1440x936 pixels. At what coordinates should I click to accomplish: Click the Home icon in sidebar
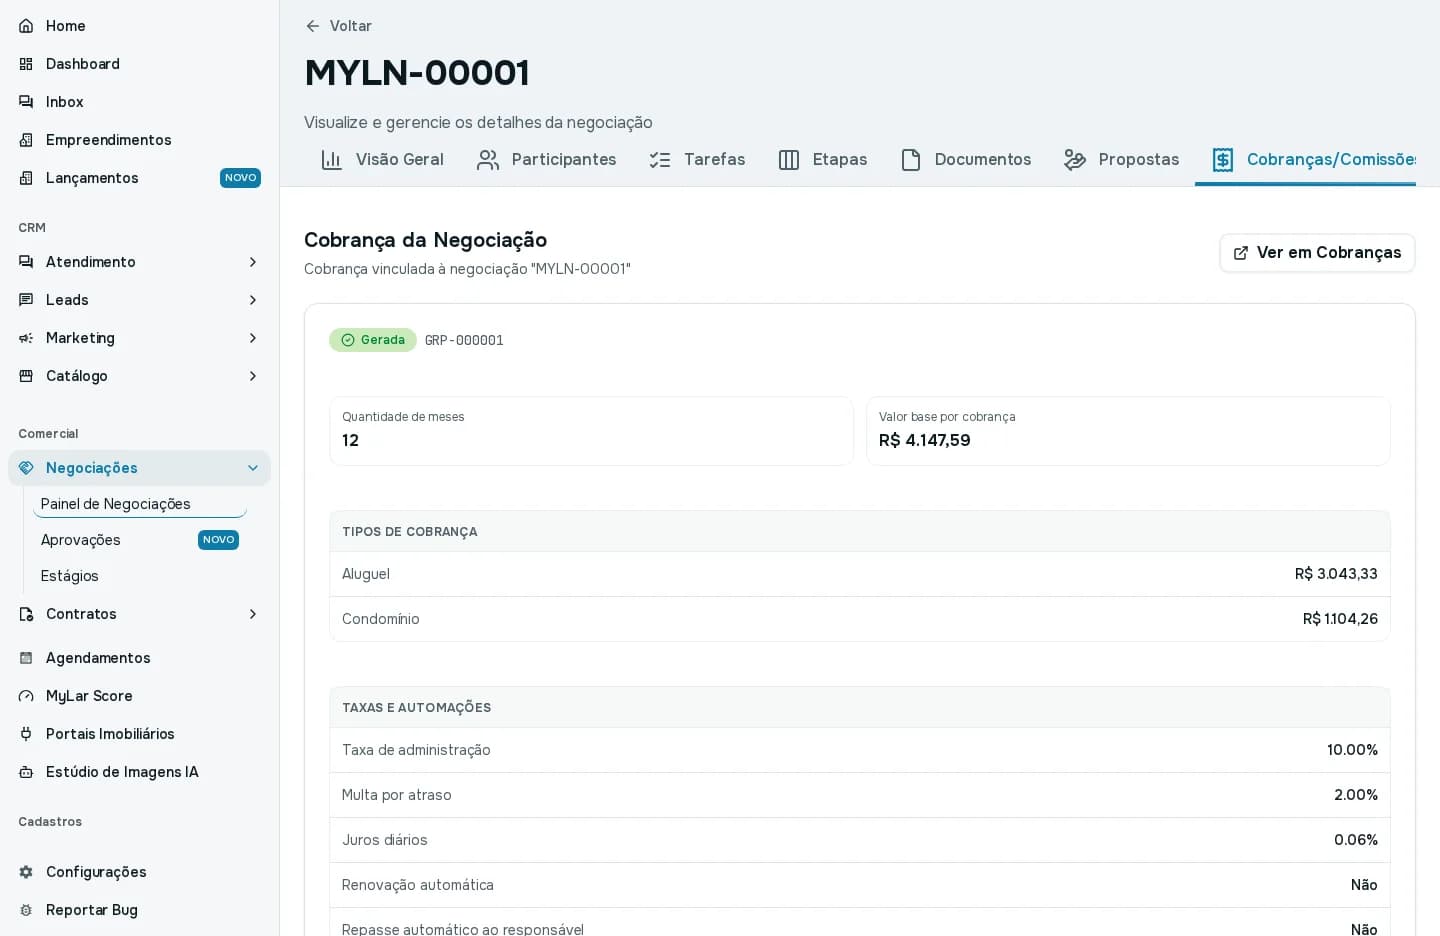click(x=26, y=26)
